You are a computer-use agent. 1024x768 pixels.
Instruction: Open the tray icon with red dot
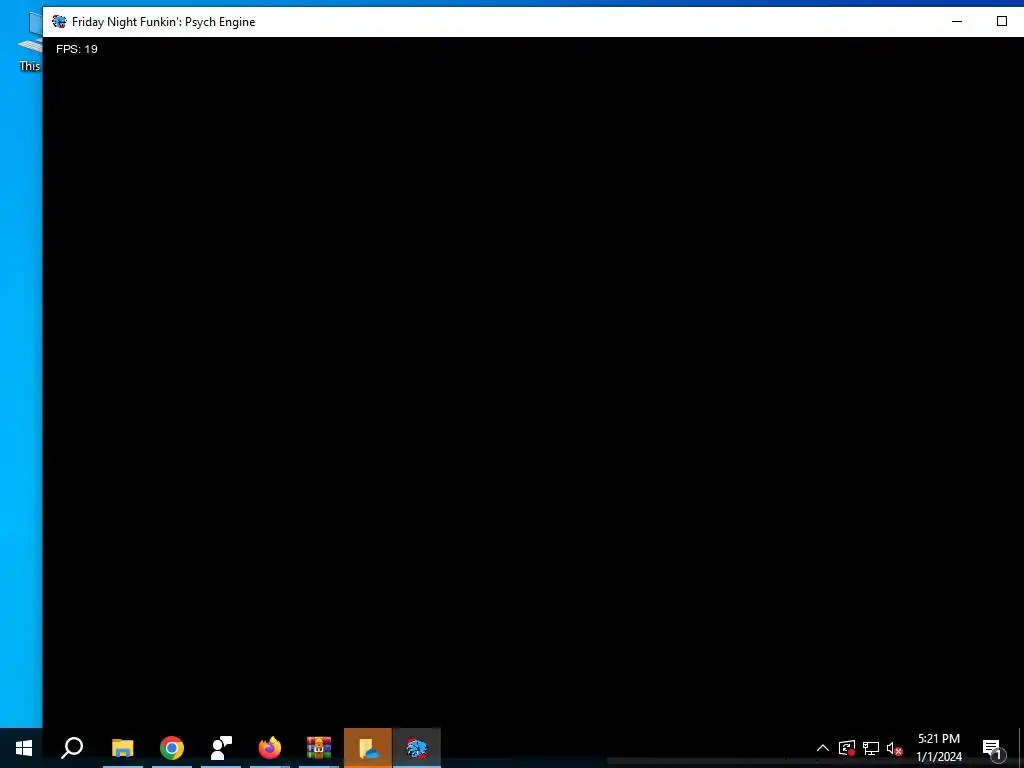coord(847,748)
